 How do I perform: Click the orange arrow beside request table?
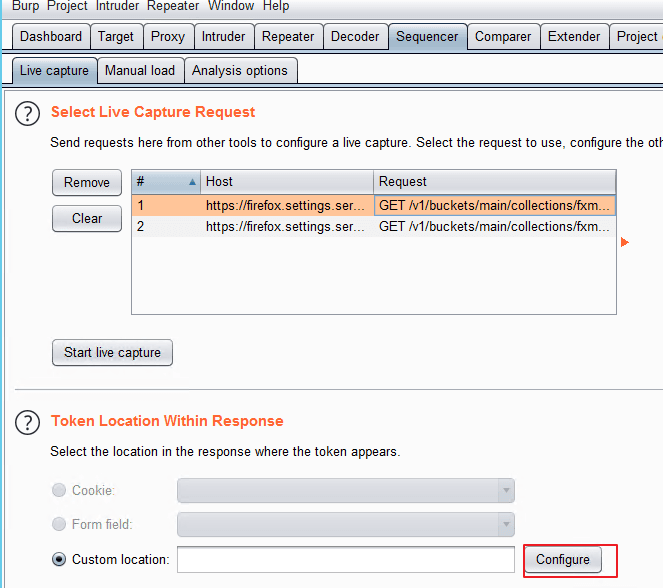point(625,242)
